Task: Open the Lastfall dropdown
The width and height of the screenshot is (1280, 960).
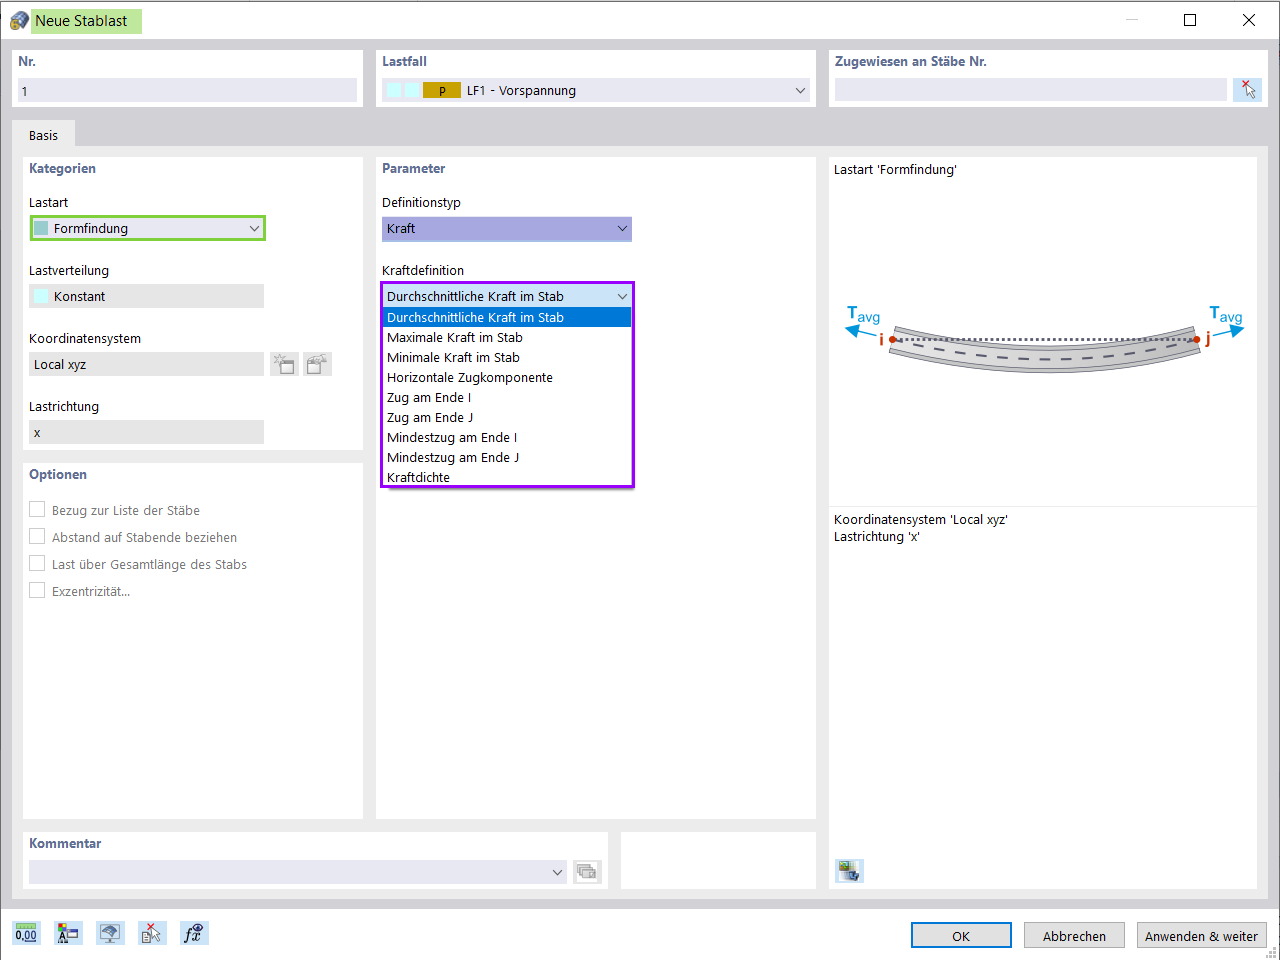Action: (596, 90)
